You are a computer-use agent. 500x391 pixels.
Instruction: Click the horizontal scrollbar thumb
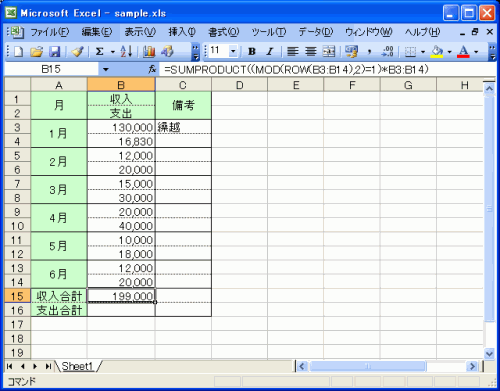367,366
